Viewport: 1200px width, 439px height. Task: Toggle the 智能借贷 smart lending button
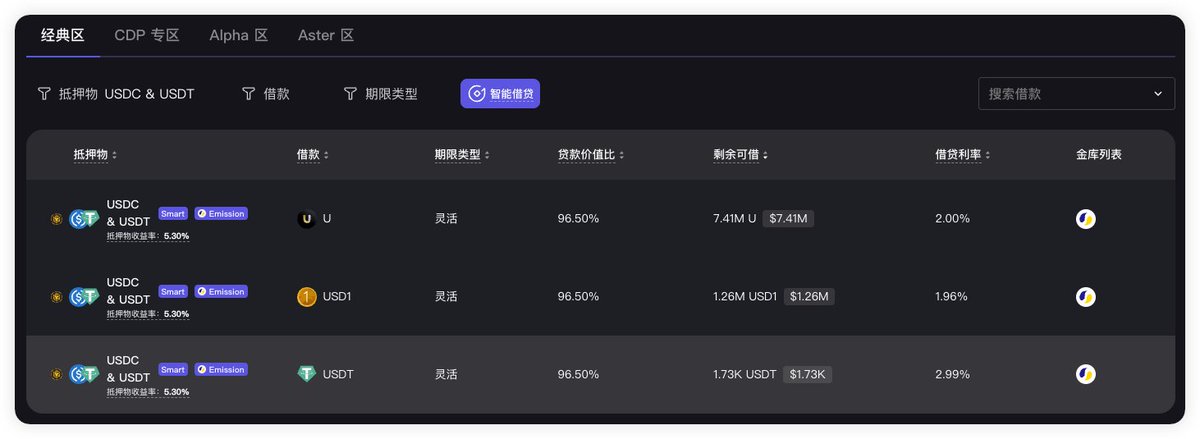pos(500,94)
